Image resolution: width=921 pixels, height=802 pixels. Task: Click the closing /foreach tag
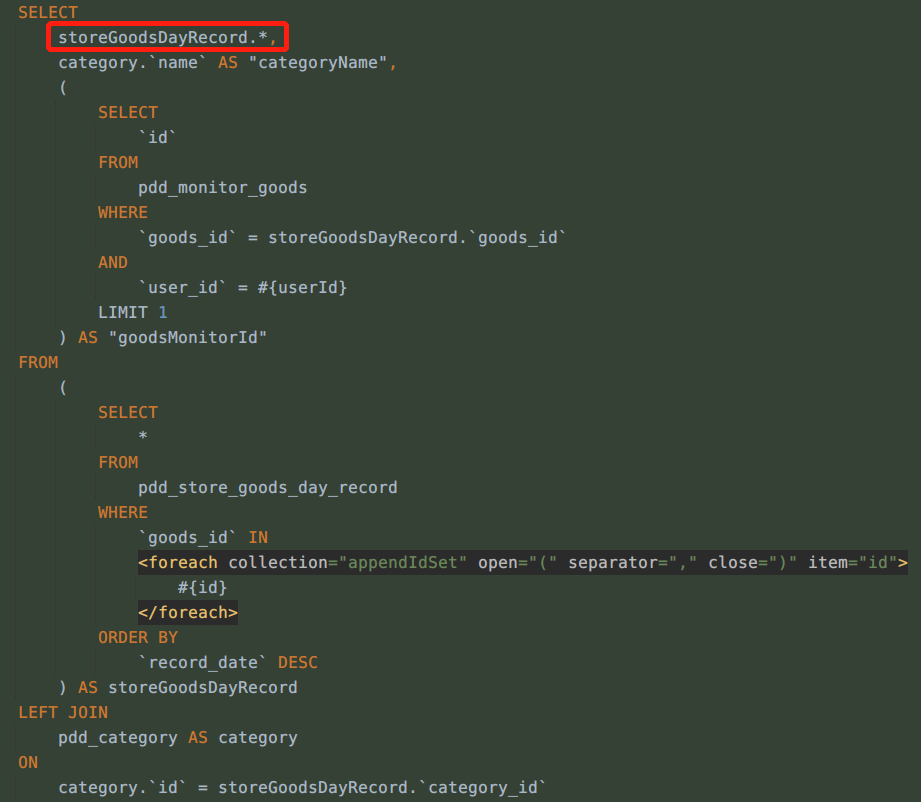click(x=188, y=613)
